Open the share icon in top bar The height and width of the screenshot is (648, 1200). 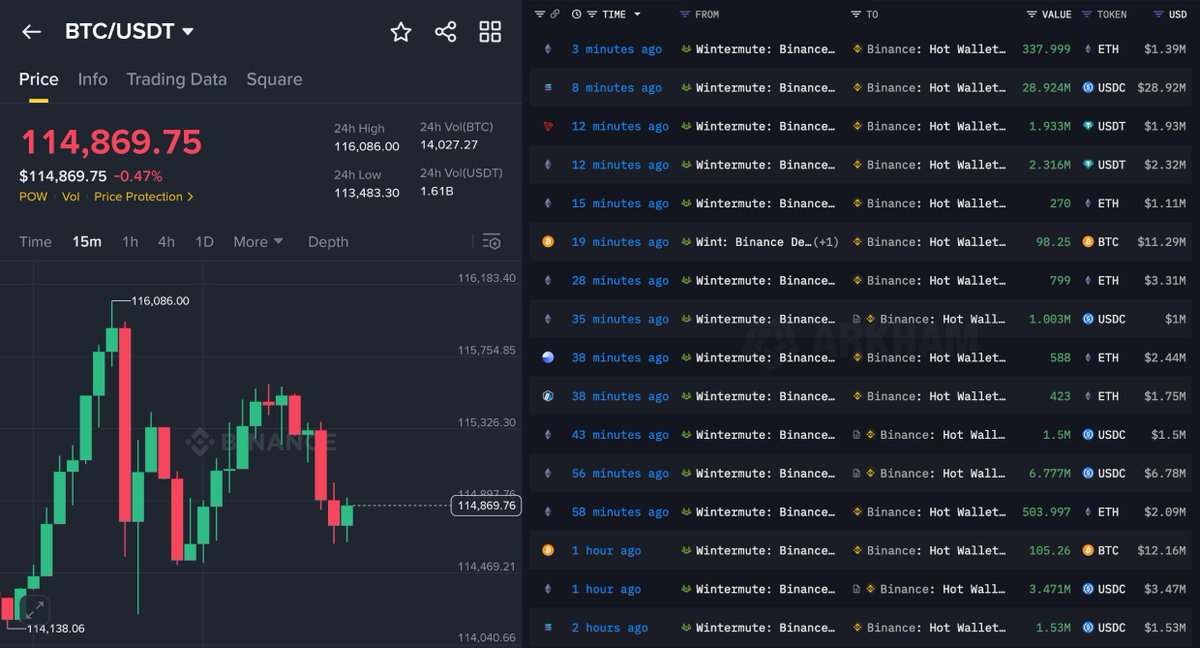pyautogui.click(x=445, y=32)
